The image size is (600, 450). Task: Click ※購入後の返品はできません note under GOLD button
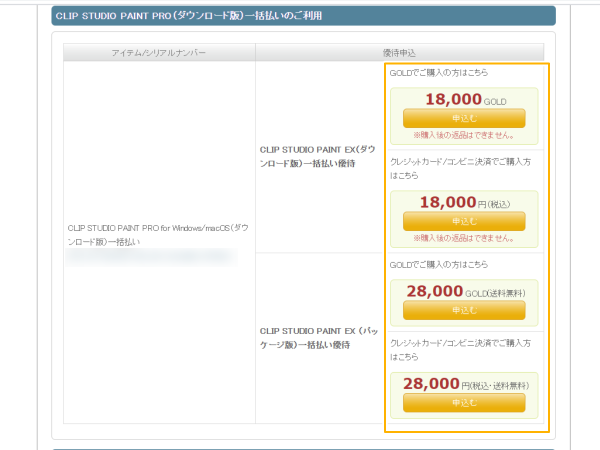pyautogui.click(x=464, y=135)
